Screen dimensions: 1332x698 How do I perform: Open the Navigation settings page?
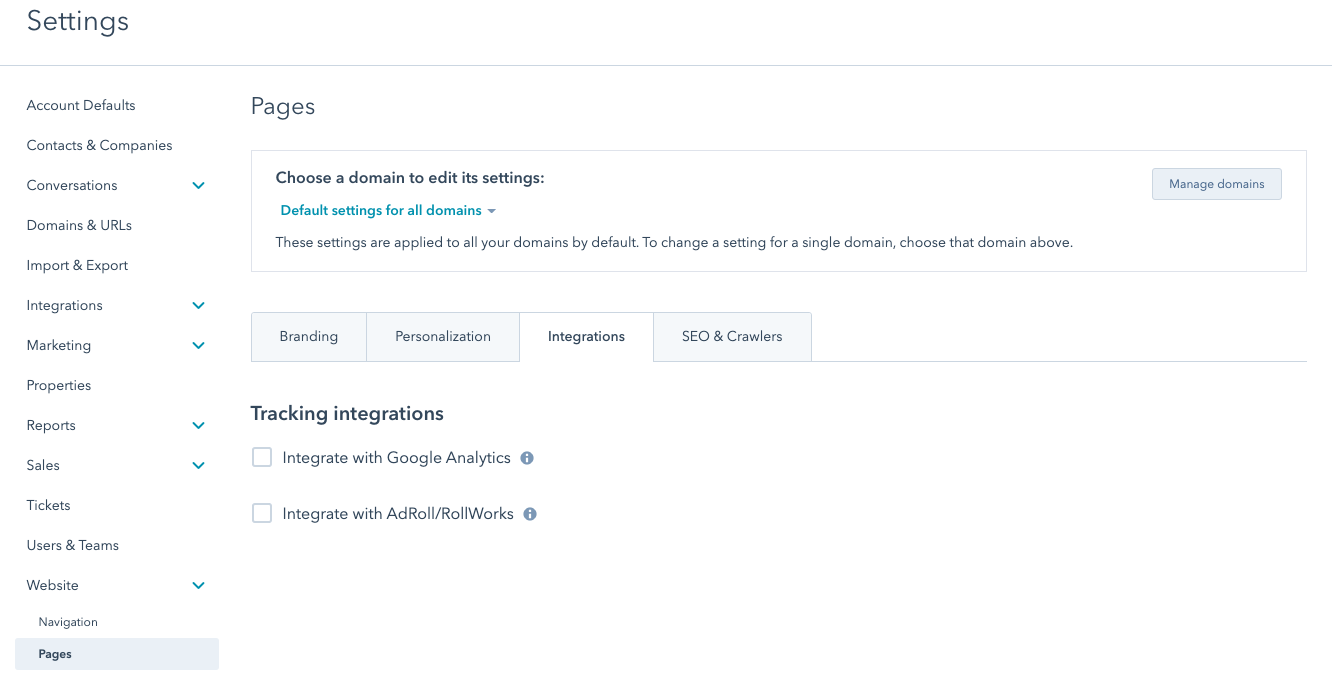67,621
